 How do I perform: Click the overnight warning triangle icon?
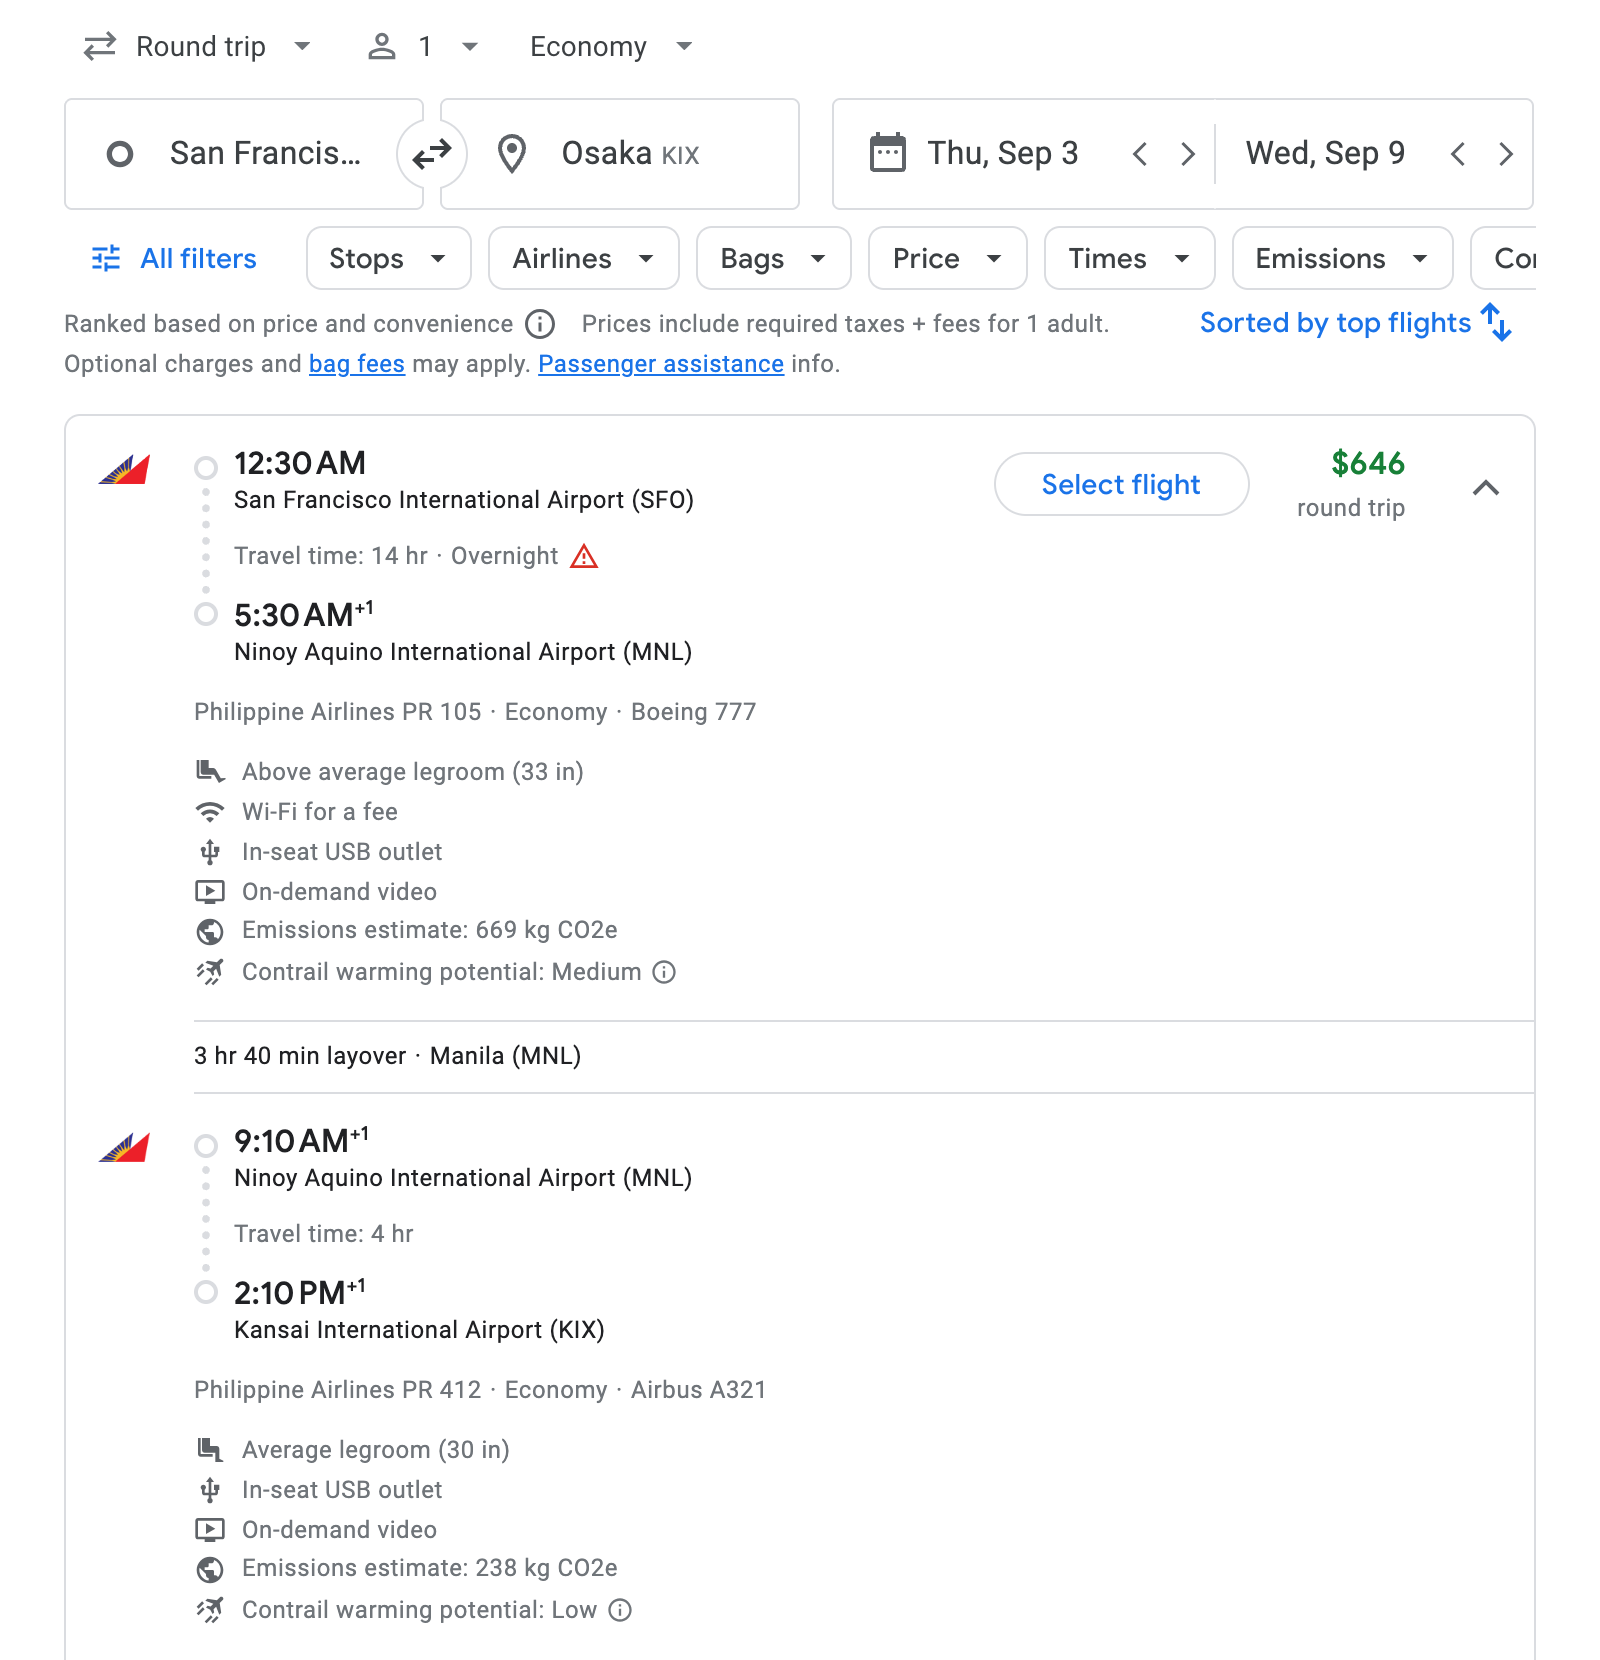(x=585, y=556)
